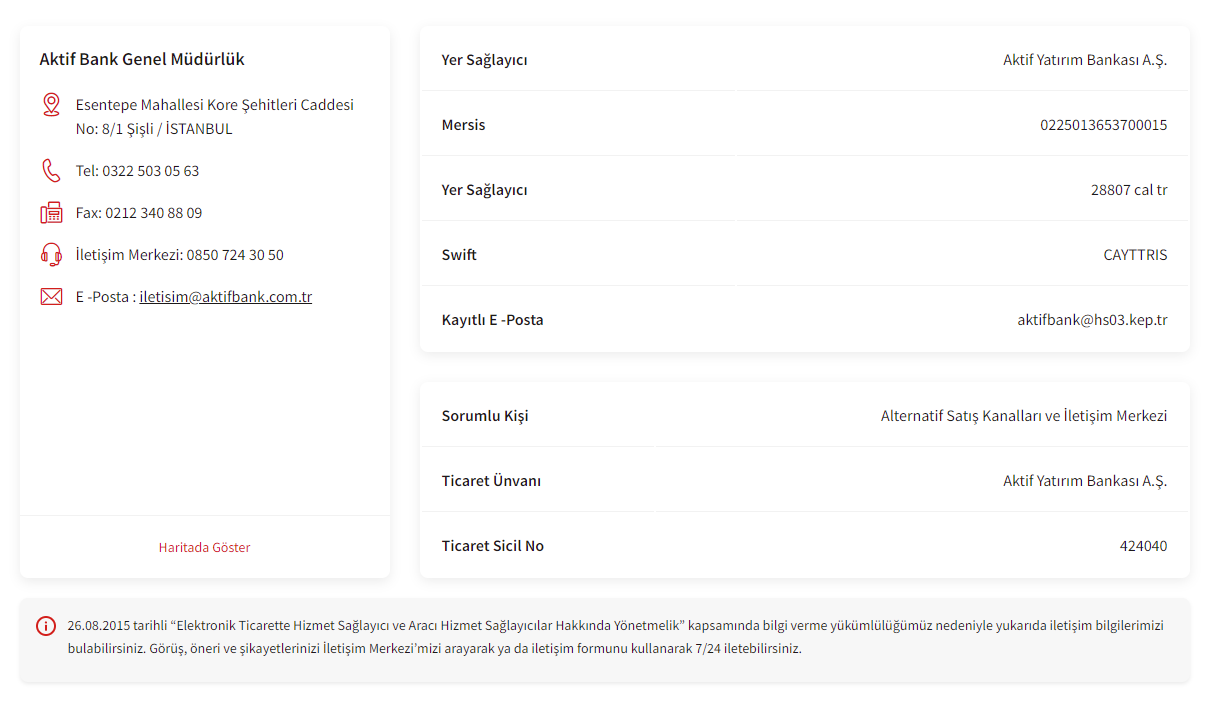
Task: Click the Mersis number 0225013653700015
Action: [x=1103, y=125]
